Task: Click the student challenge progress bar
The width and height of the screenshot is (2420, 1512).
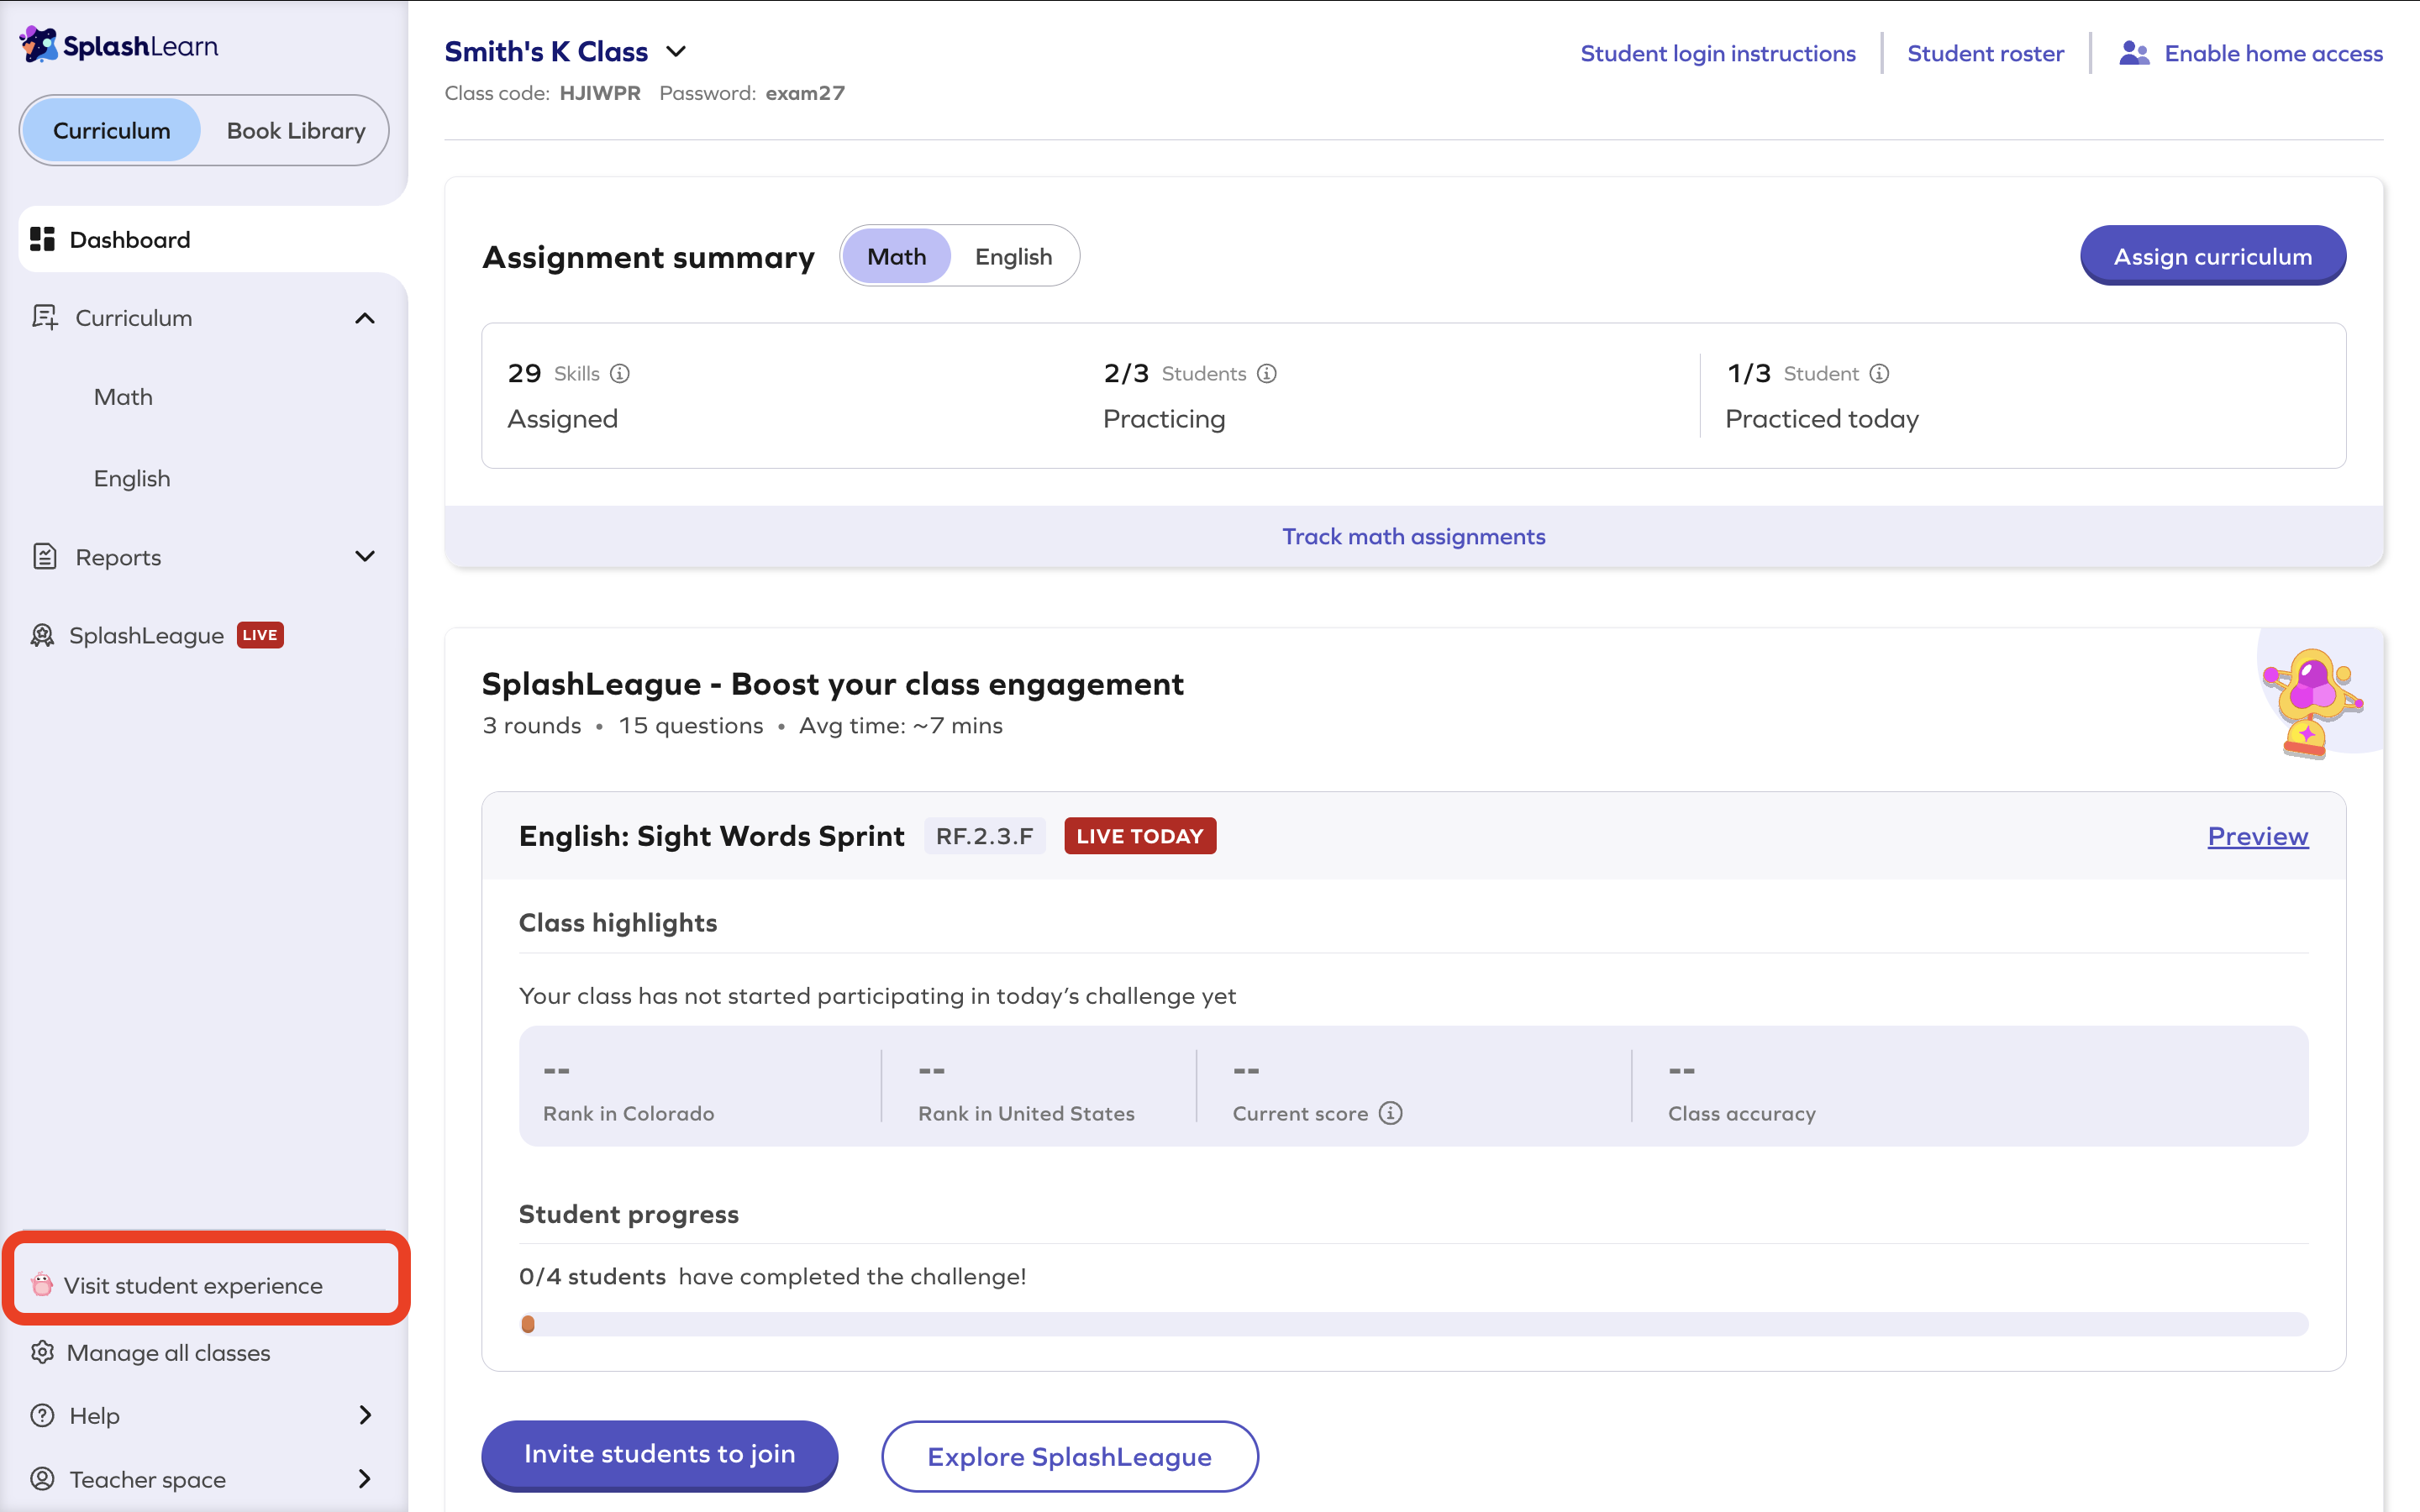Action: click(1413, 1324)
